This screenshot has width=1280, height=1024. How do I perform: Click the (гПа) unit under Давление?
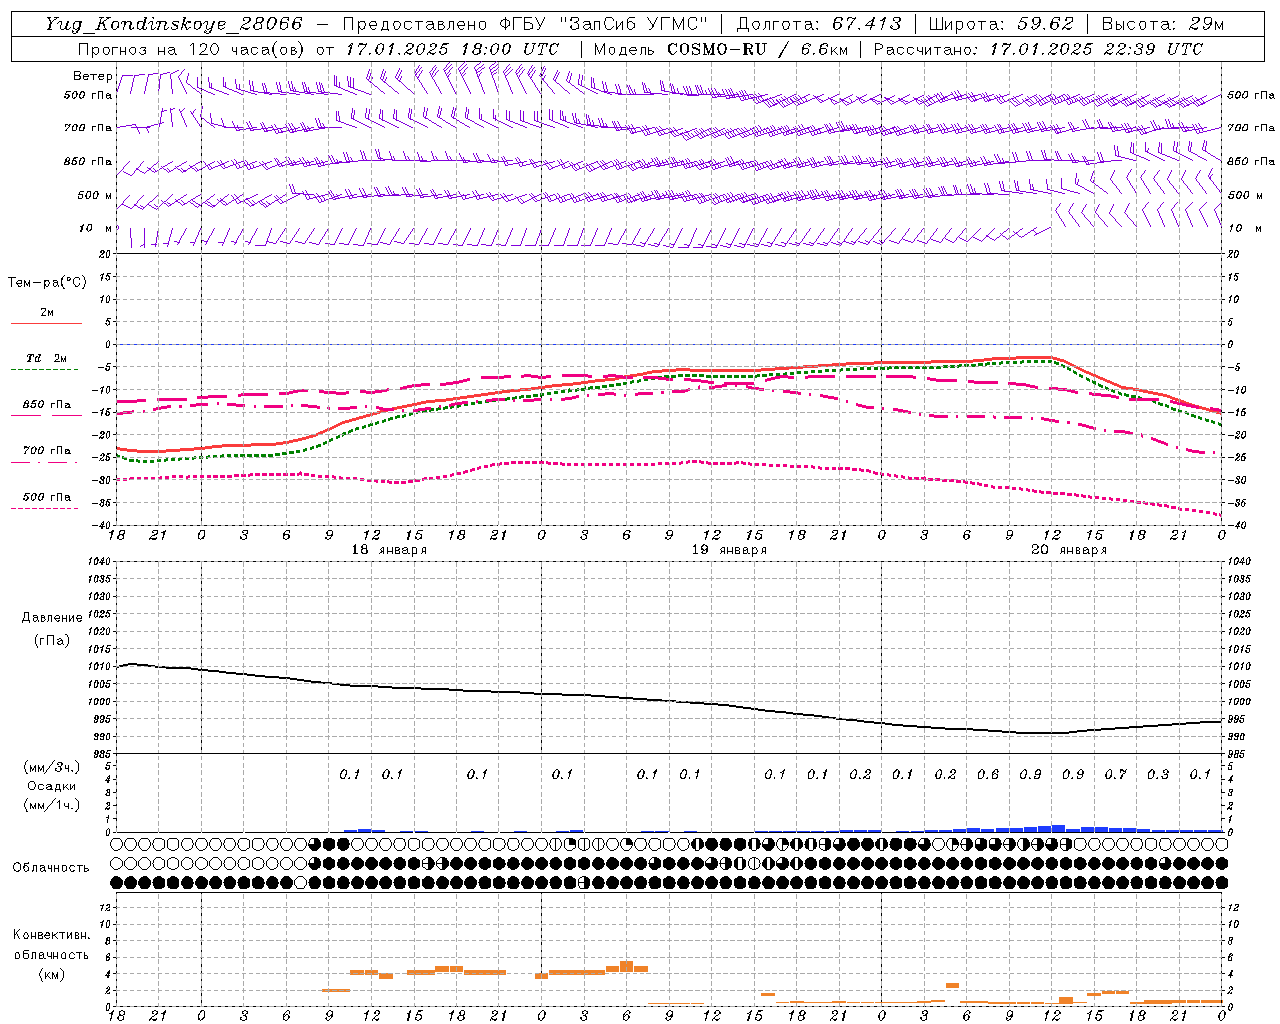52,640
